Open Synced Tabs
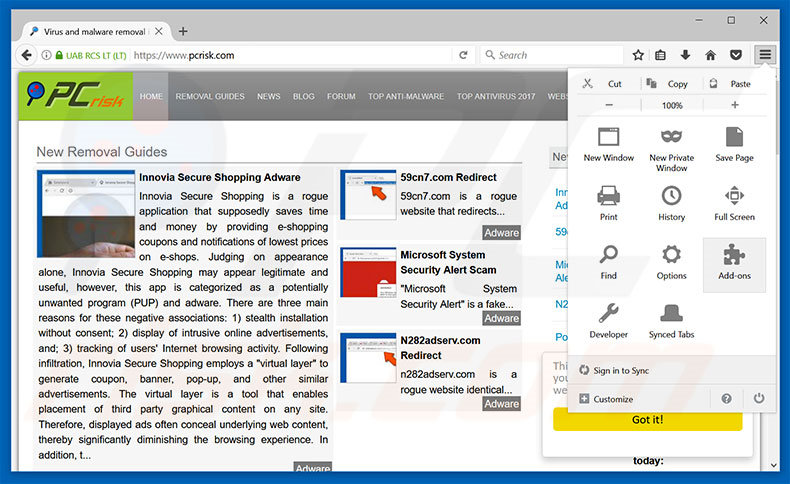The height and width of the screenshot is (484, 790). tap(671, 320)
